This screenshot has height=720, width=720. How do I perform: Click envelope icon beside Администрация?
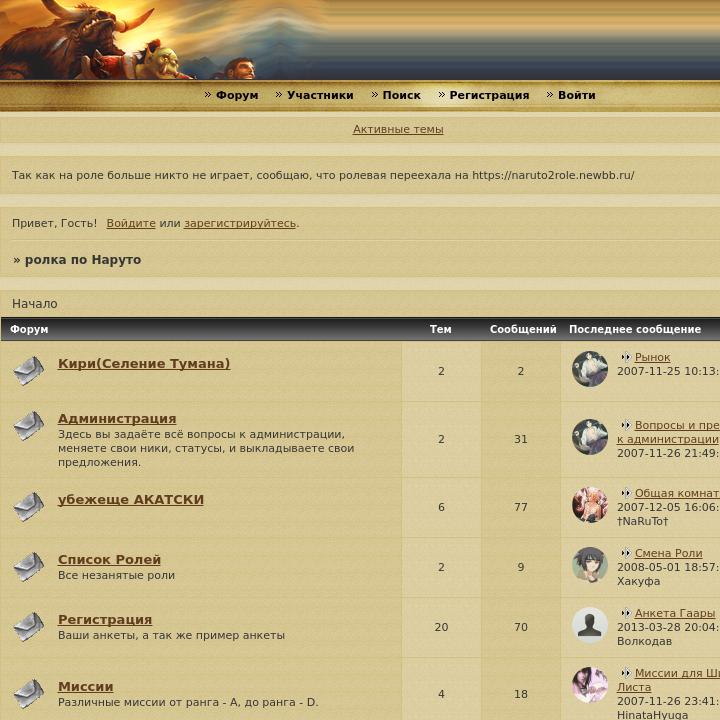[29, 425]
